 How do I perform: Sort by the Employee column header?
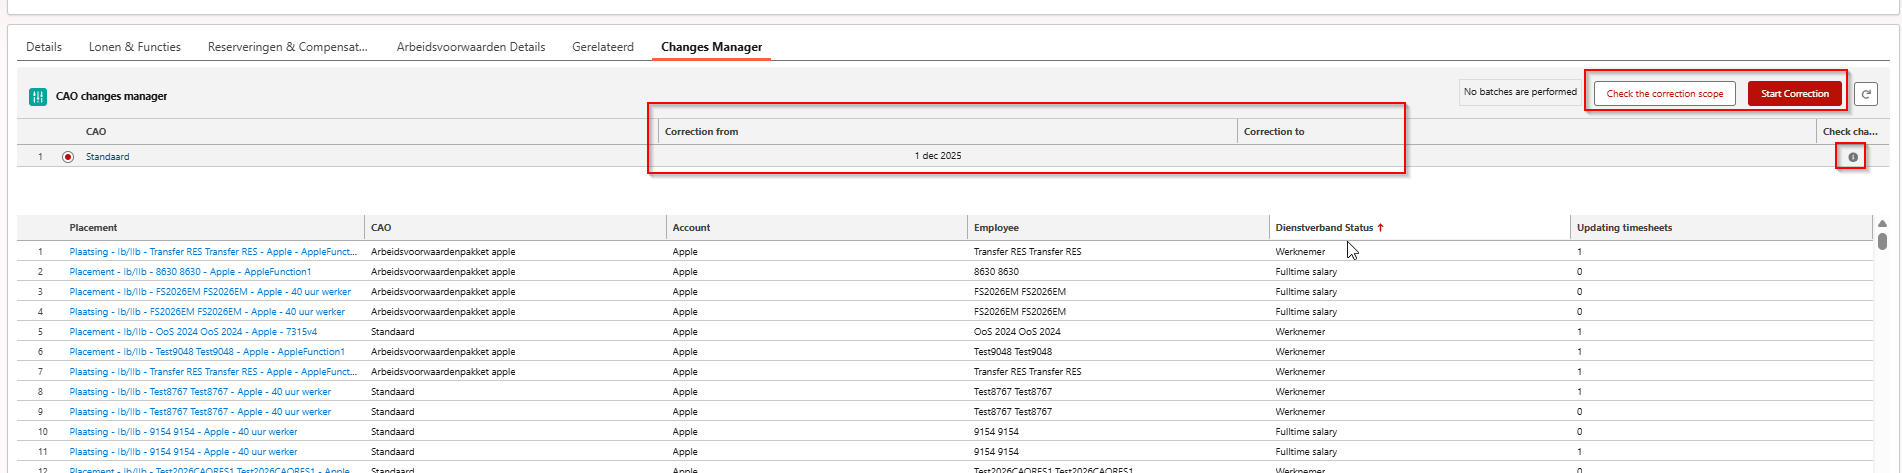[x=996, y=228]
